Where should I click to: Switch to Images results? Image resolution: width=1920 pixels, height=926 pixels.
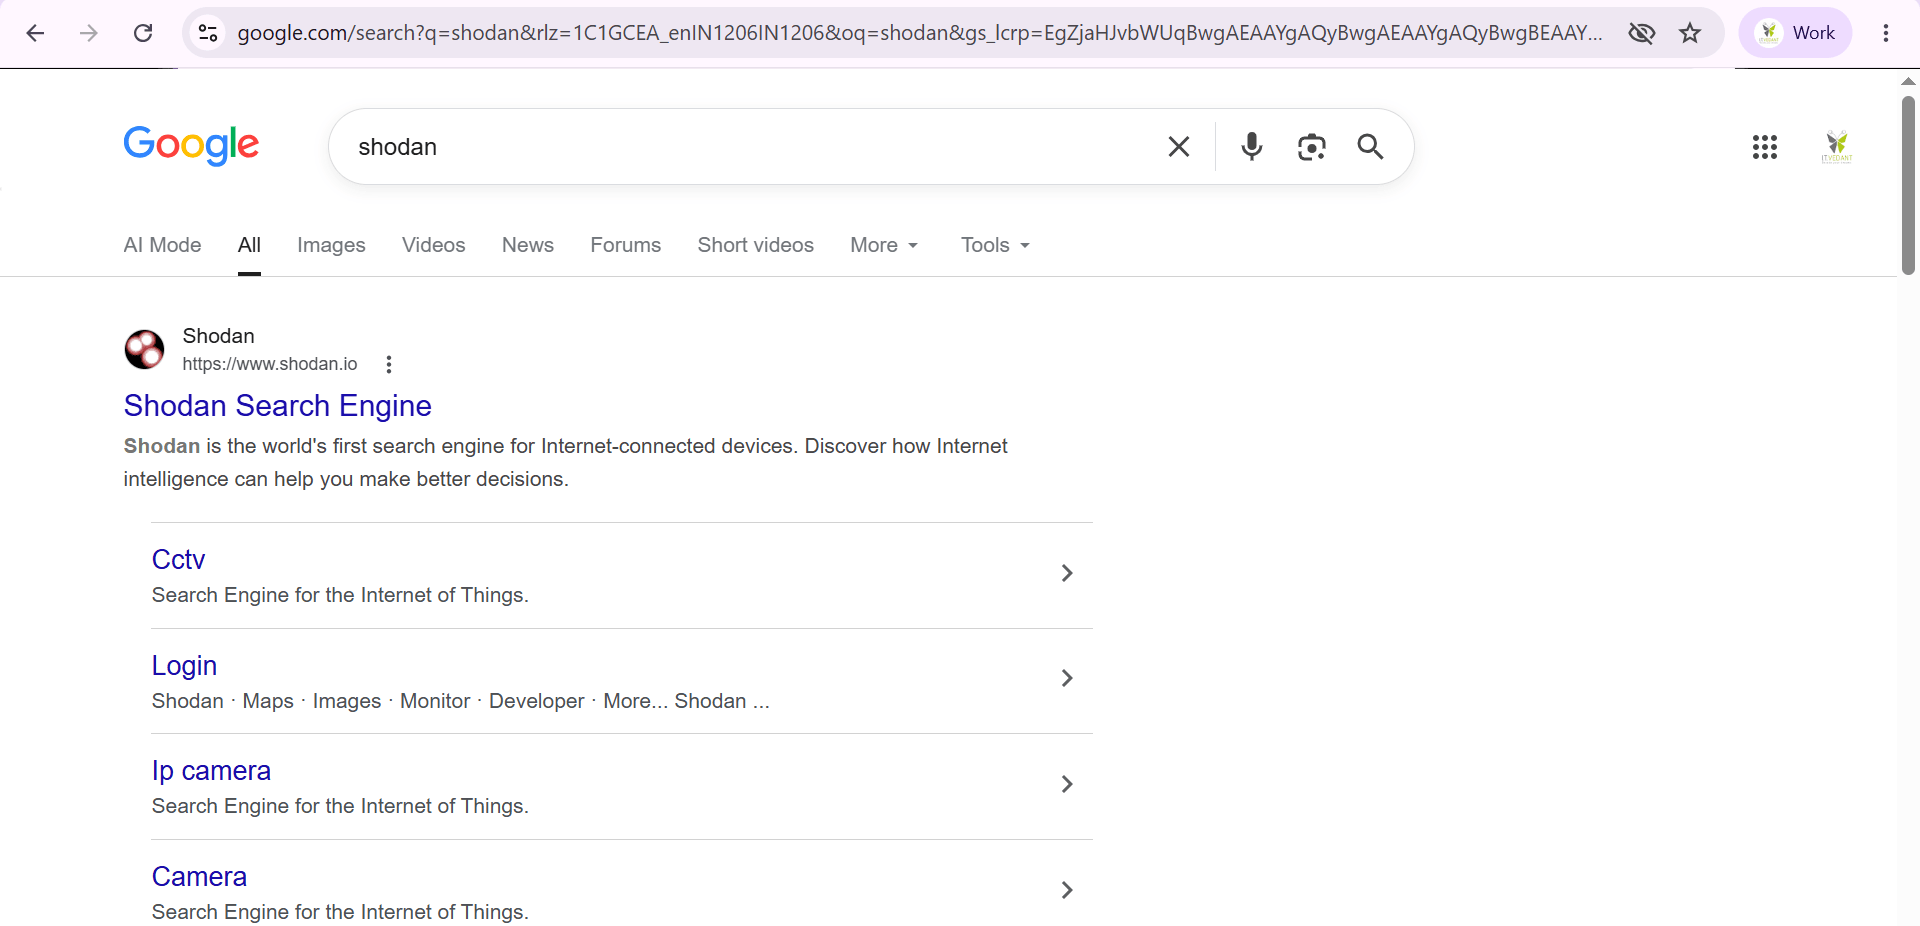331,245
